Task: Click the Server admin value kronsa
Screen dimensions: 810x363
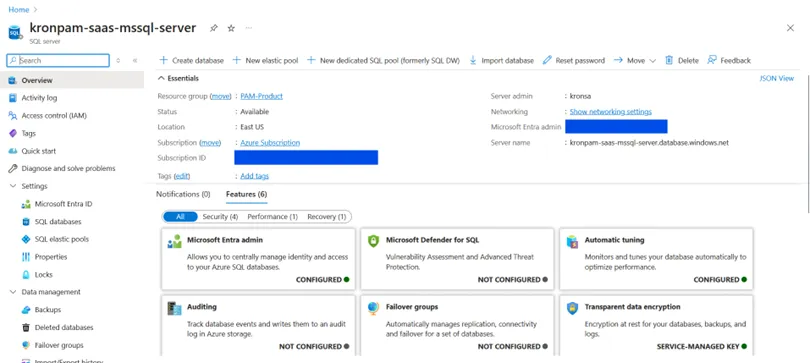Action: (x=581, y=96)
